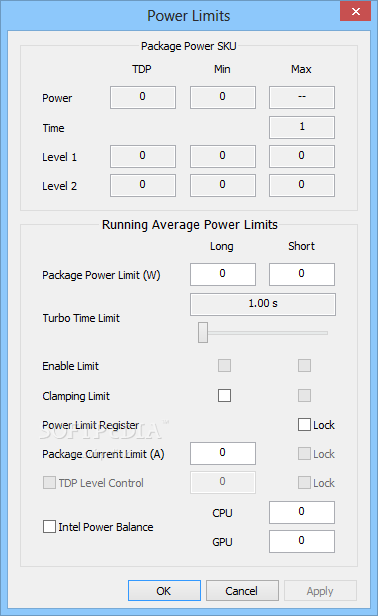Click the Time Max value box
378x616 pixels.
[x=302, y=127]
